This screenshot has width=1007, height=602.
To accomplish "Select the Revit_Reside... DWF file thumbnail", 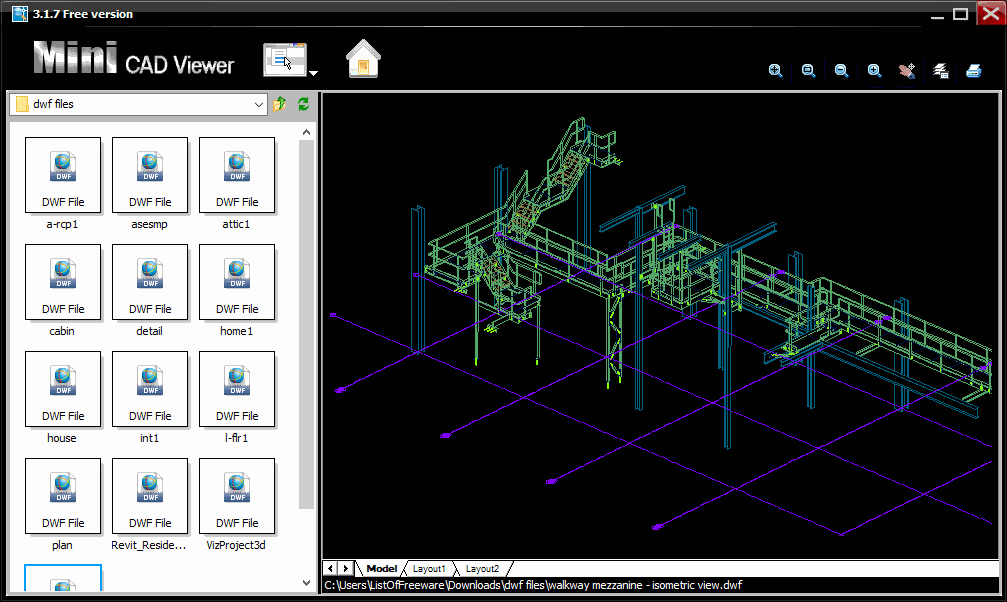I will (150, 496).
